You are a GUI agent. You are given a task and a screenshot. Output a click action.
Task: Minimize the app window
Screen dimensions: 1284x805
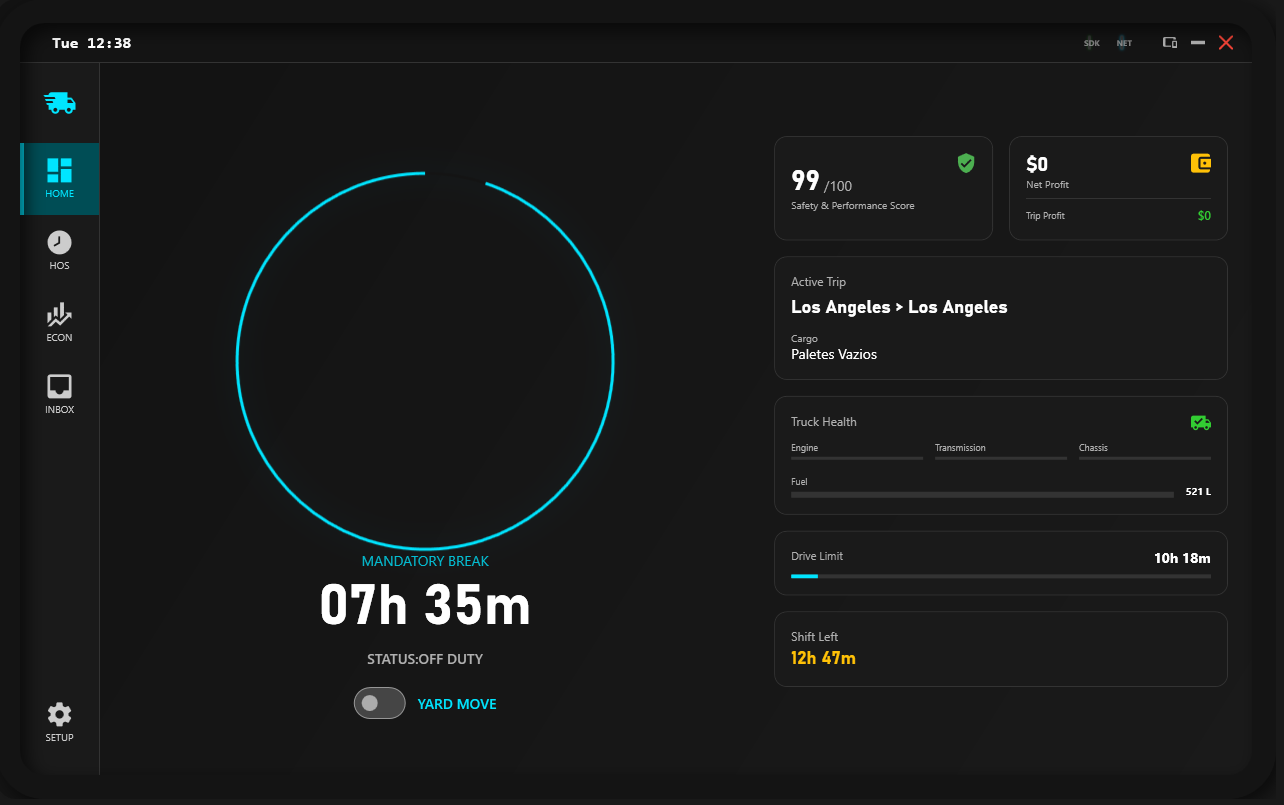[x=1197, y=43]
